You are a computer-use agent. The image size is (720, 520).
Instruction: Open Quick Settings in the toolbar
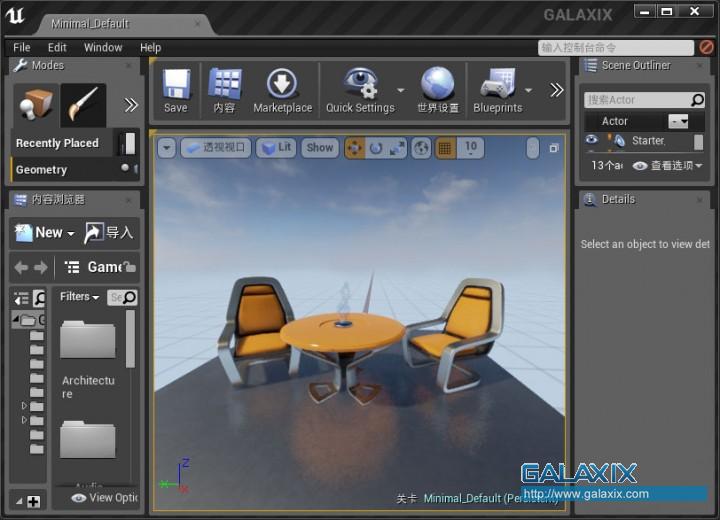point(359,90)
